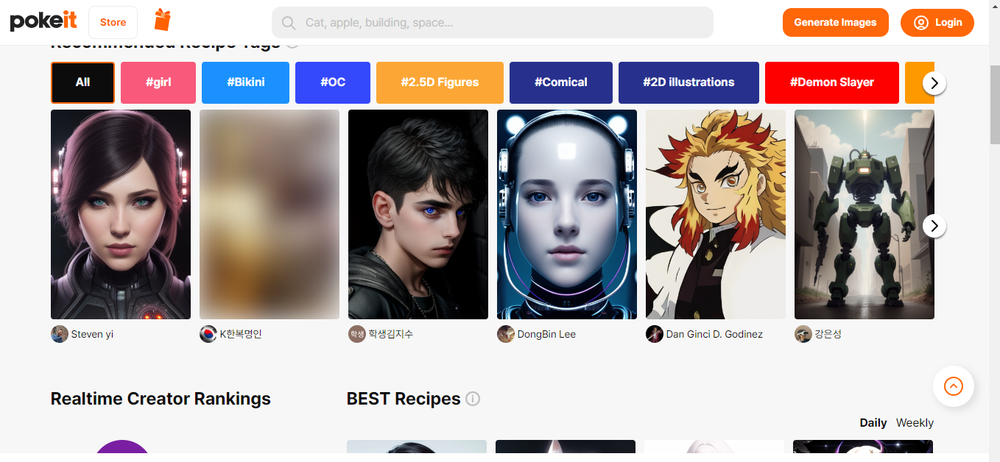Click the Generate Images button
Image resolution: width=1000 pixels, height=462 pixels.
[835, 22]
